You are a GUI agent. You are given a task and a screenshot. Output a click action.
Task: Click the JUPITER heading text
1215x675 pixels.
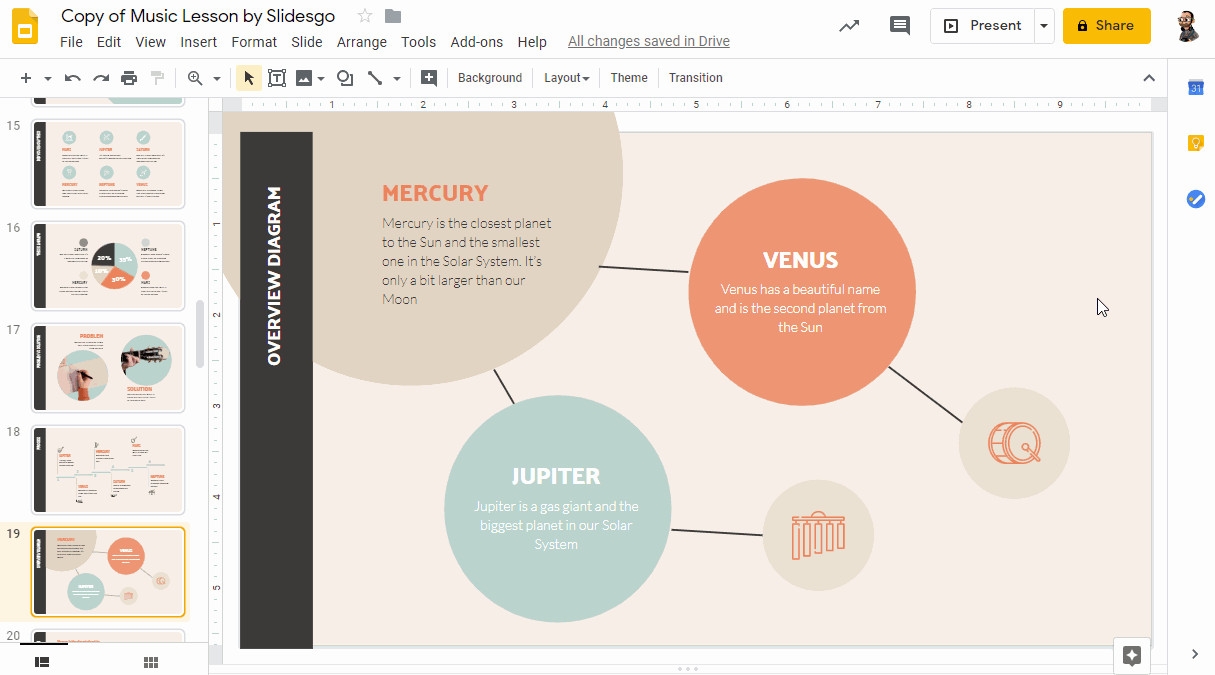point(556,476)
